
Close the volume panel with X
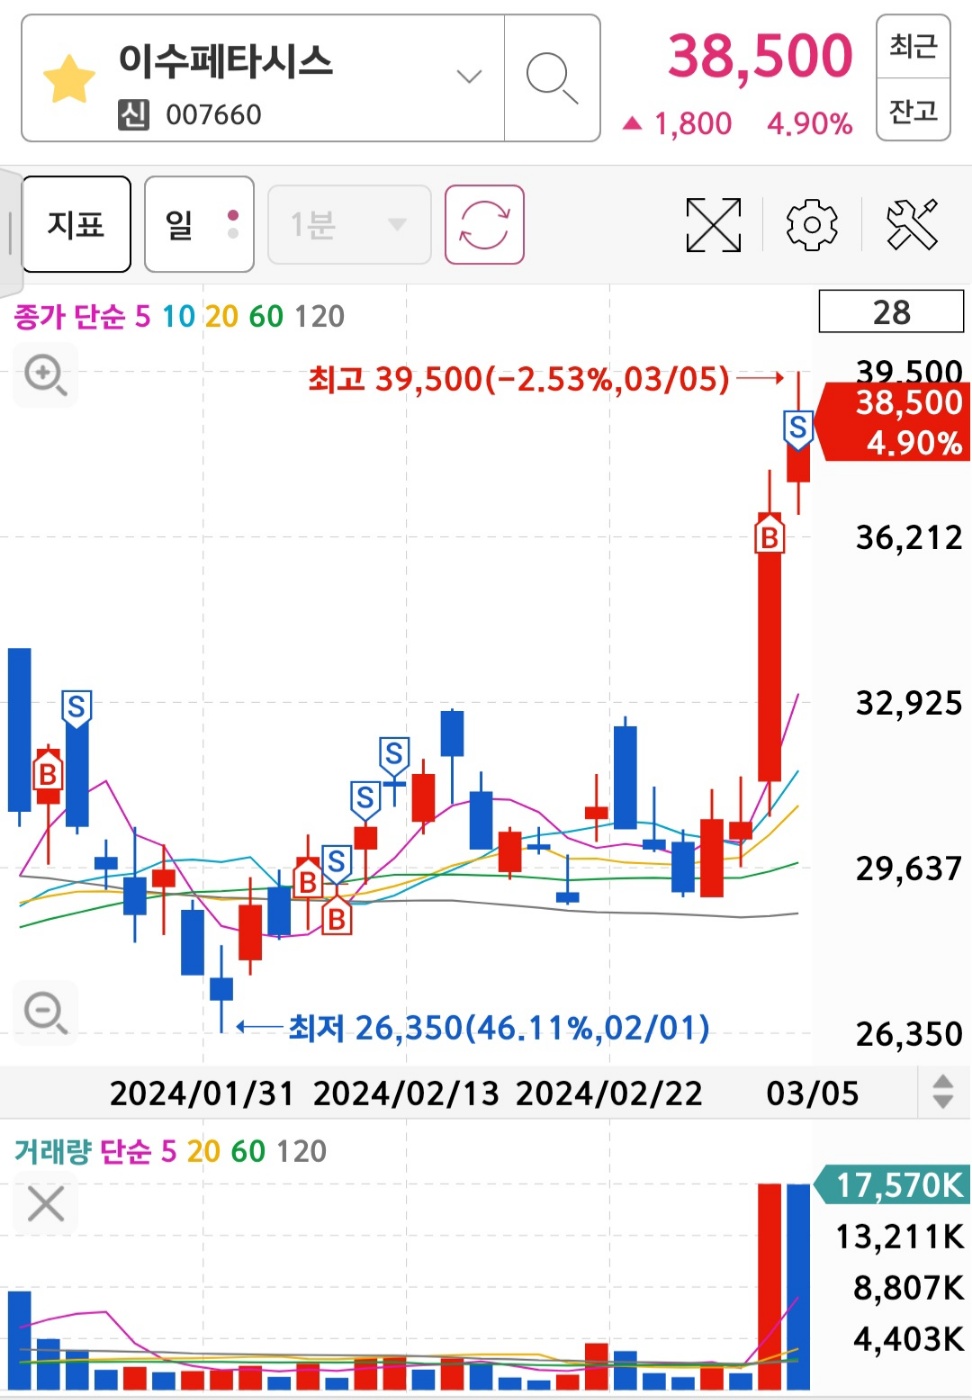pyautogui.click(x=46, y=1204)
